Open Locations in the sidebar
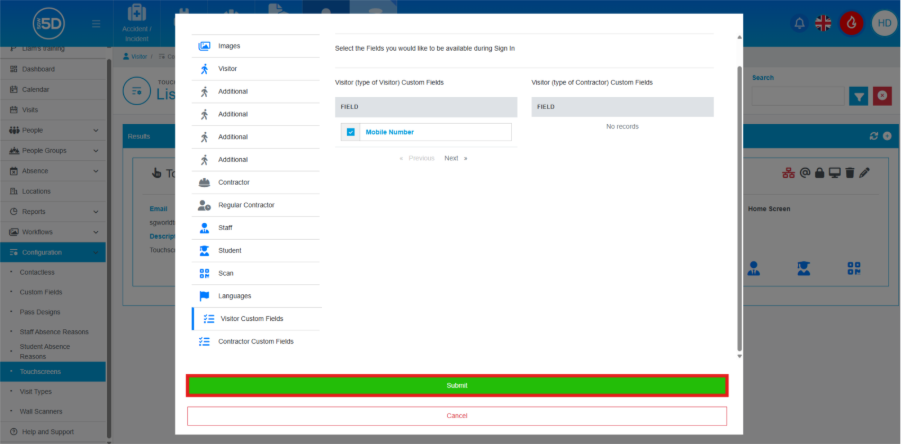 [53, 192]
